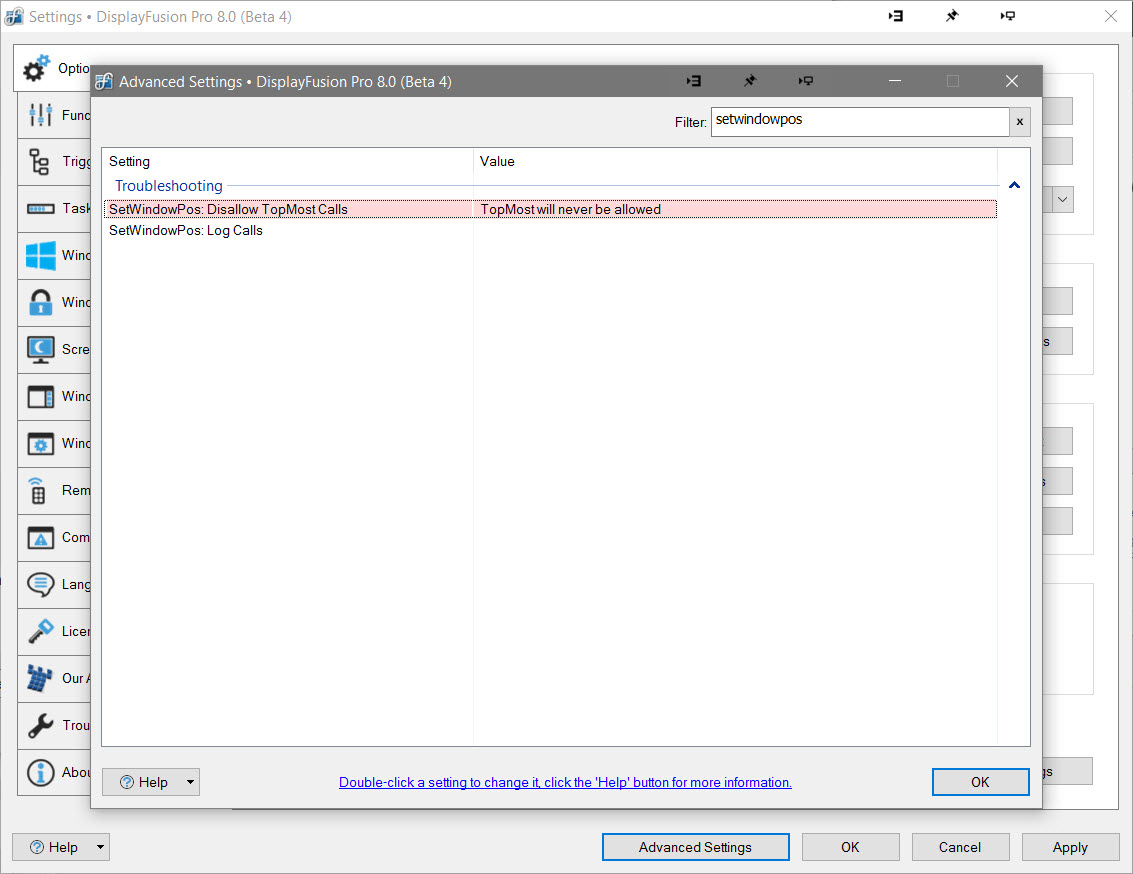Select the SetWindowPos: Log Calls setting
Image resolution: width=1133 pixels, height=874 pixels.
[x=186, y=230]
